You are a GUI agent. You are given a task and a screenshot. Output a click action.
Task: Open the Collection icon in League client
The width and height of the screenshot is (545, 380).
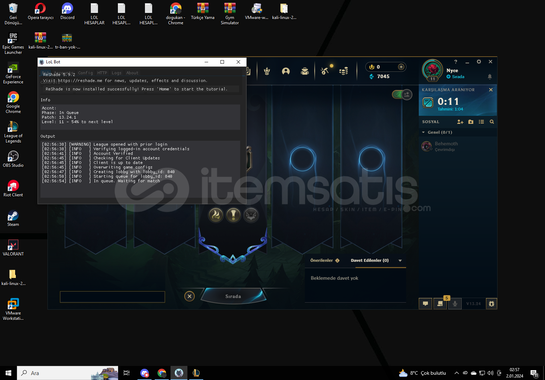point(267,71)
